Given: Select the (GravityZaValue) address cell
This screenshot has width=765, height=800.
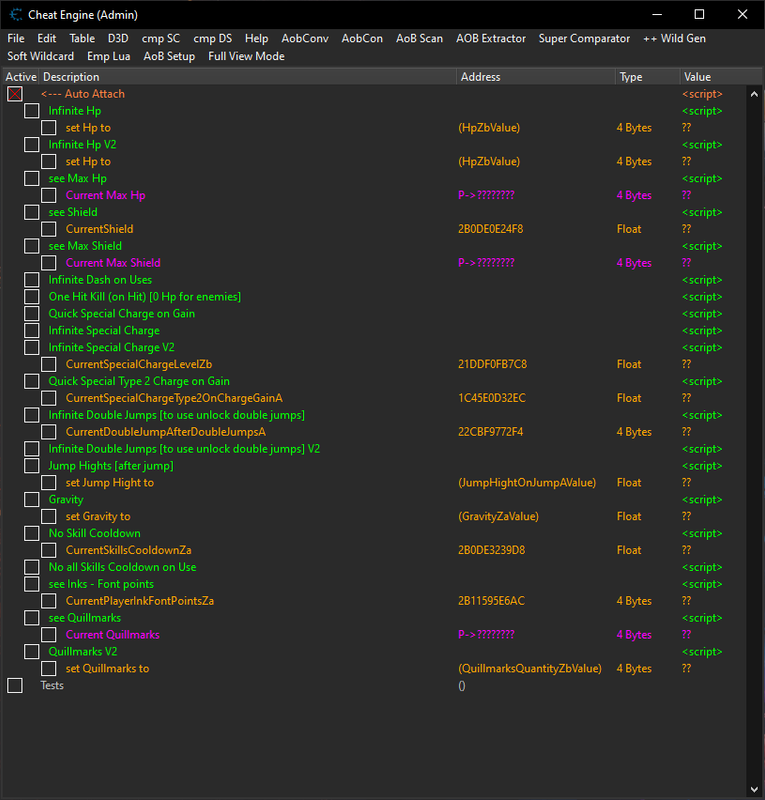Looking at the screenshot, I should [x=498, y=516].
